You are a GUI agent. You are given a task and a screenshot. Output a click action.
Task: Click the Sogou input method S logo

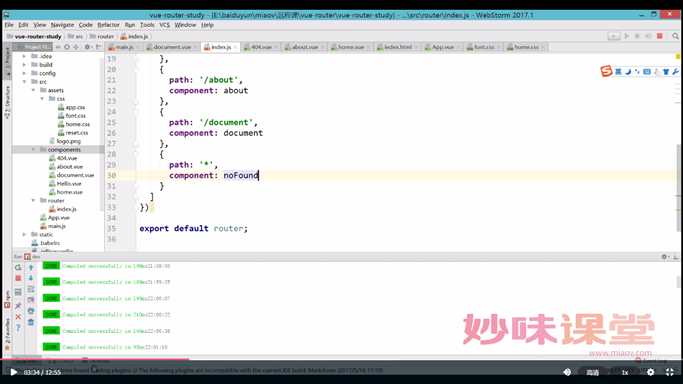click(x=606, y=71)
